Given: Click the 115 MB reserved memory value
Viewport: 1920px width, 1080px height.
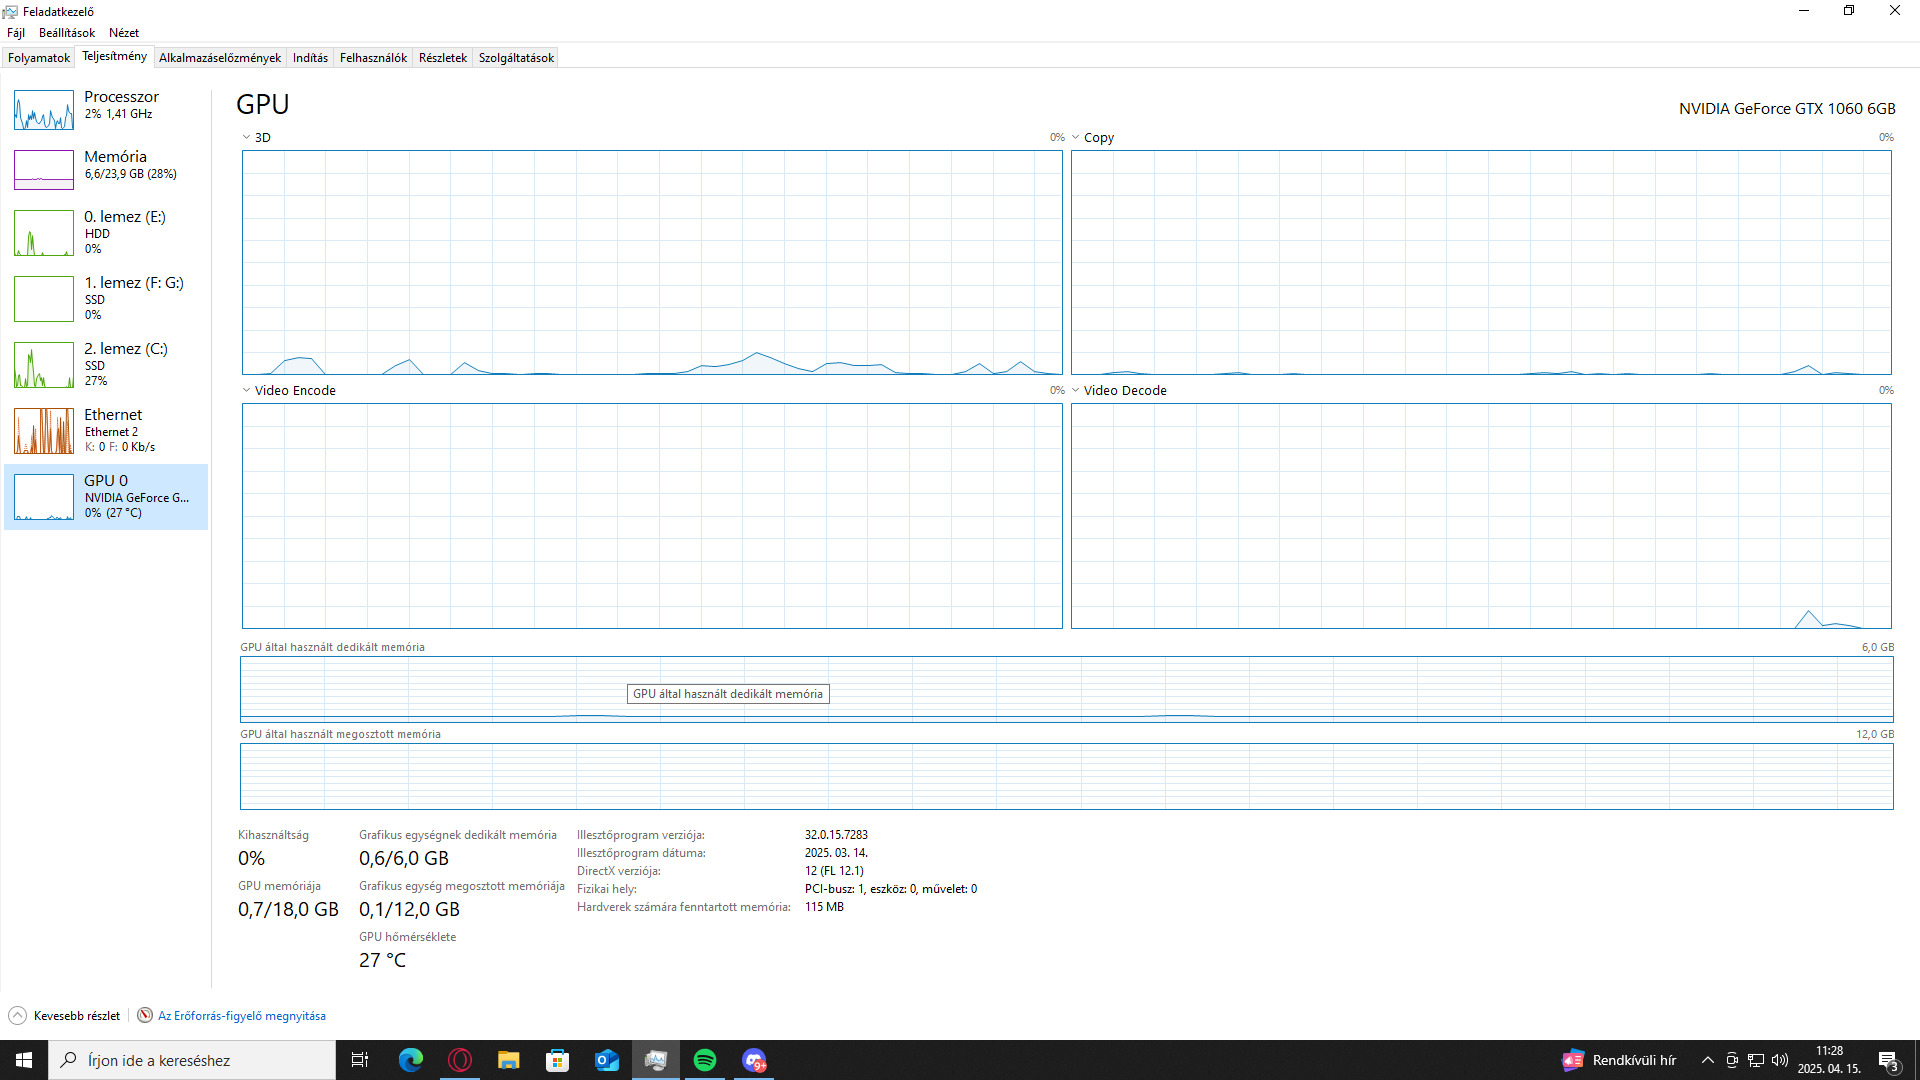Looking at the screenshot, I should [824, 907].
